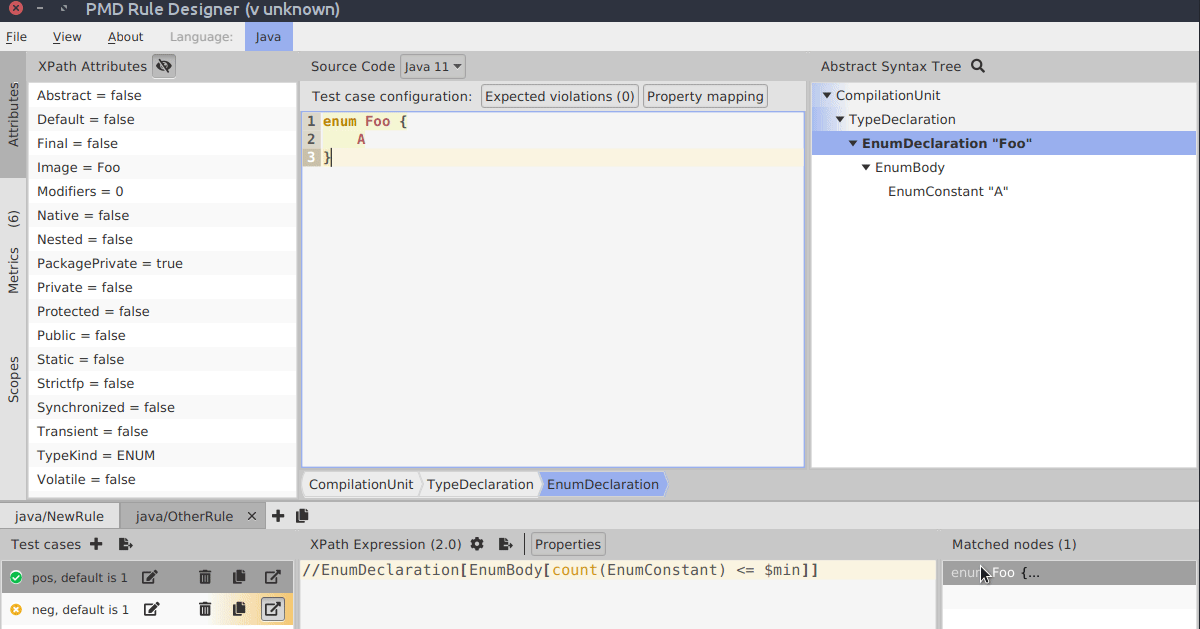Click the Expected violations (0) button

pyautogui.click(x=560, y=96)
